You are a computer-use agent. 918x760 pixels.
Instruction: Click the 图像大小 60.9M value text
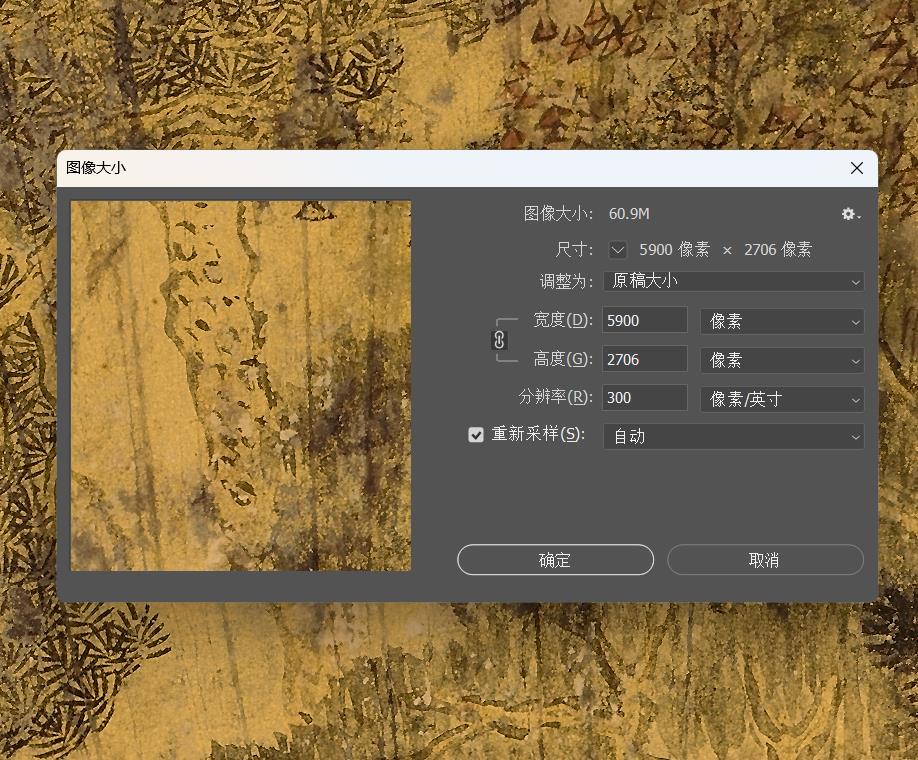coord(629,214)
